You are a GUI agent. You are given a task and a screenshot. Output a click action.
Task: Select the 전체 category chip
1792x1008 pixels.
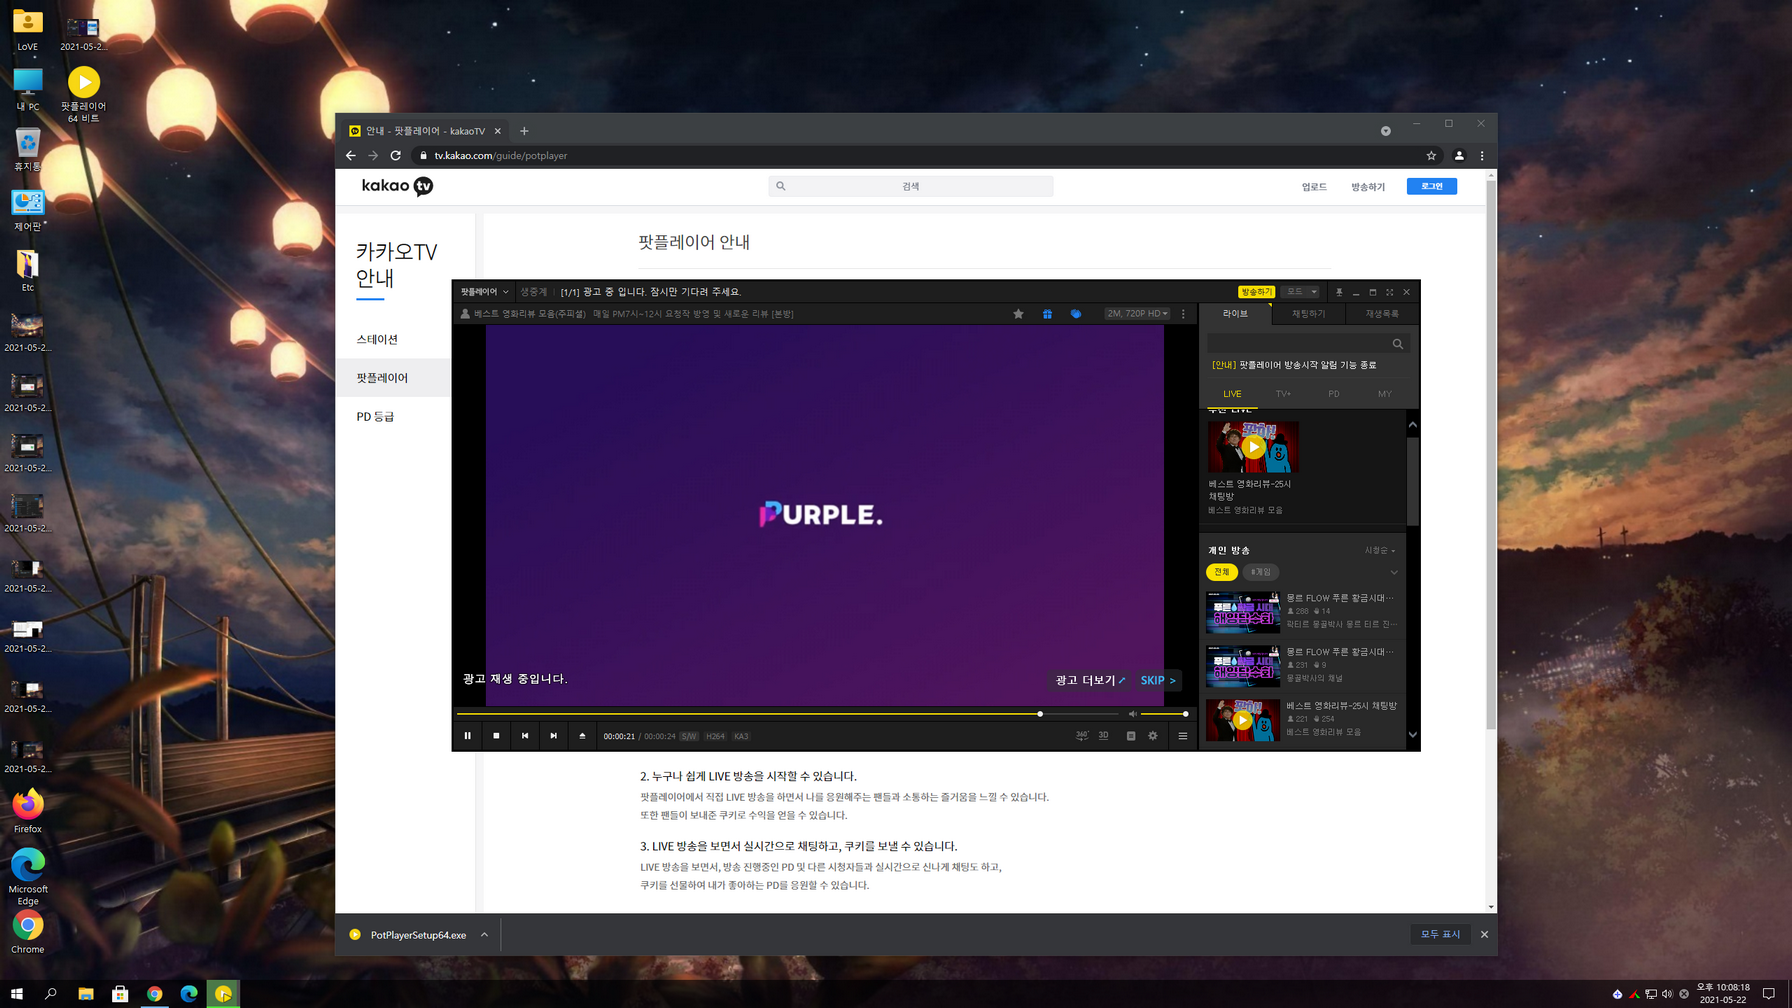[x=1222, y=572]
